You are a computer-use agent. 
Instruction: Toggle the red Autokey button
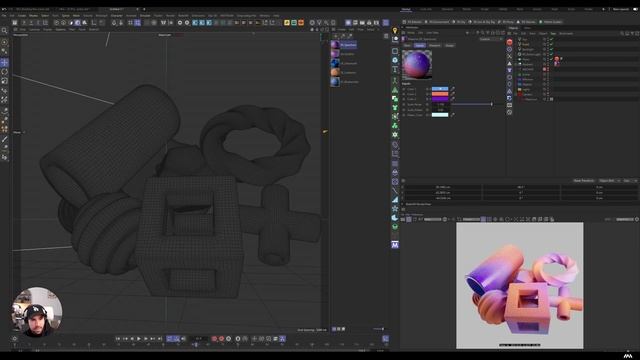222,339
